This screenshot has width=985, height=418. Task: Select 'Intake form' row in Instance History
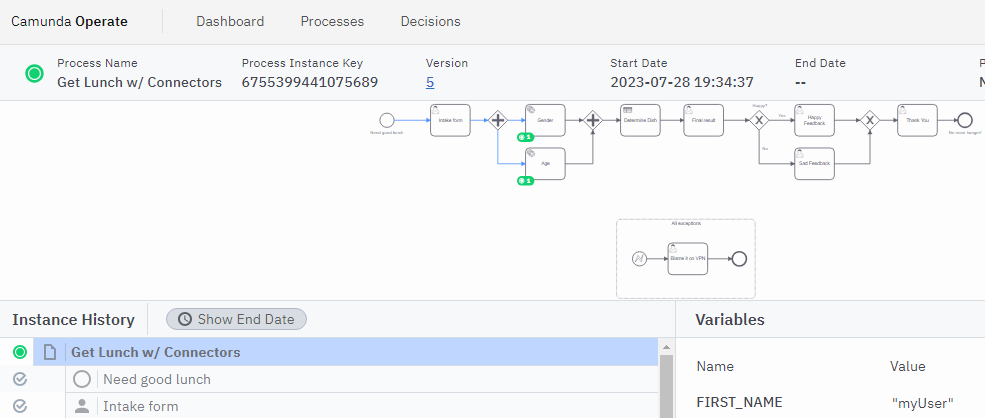coord(362,406)
